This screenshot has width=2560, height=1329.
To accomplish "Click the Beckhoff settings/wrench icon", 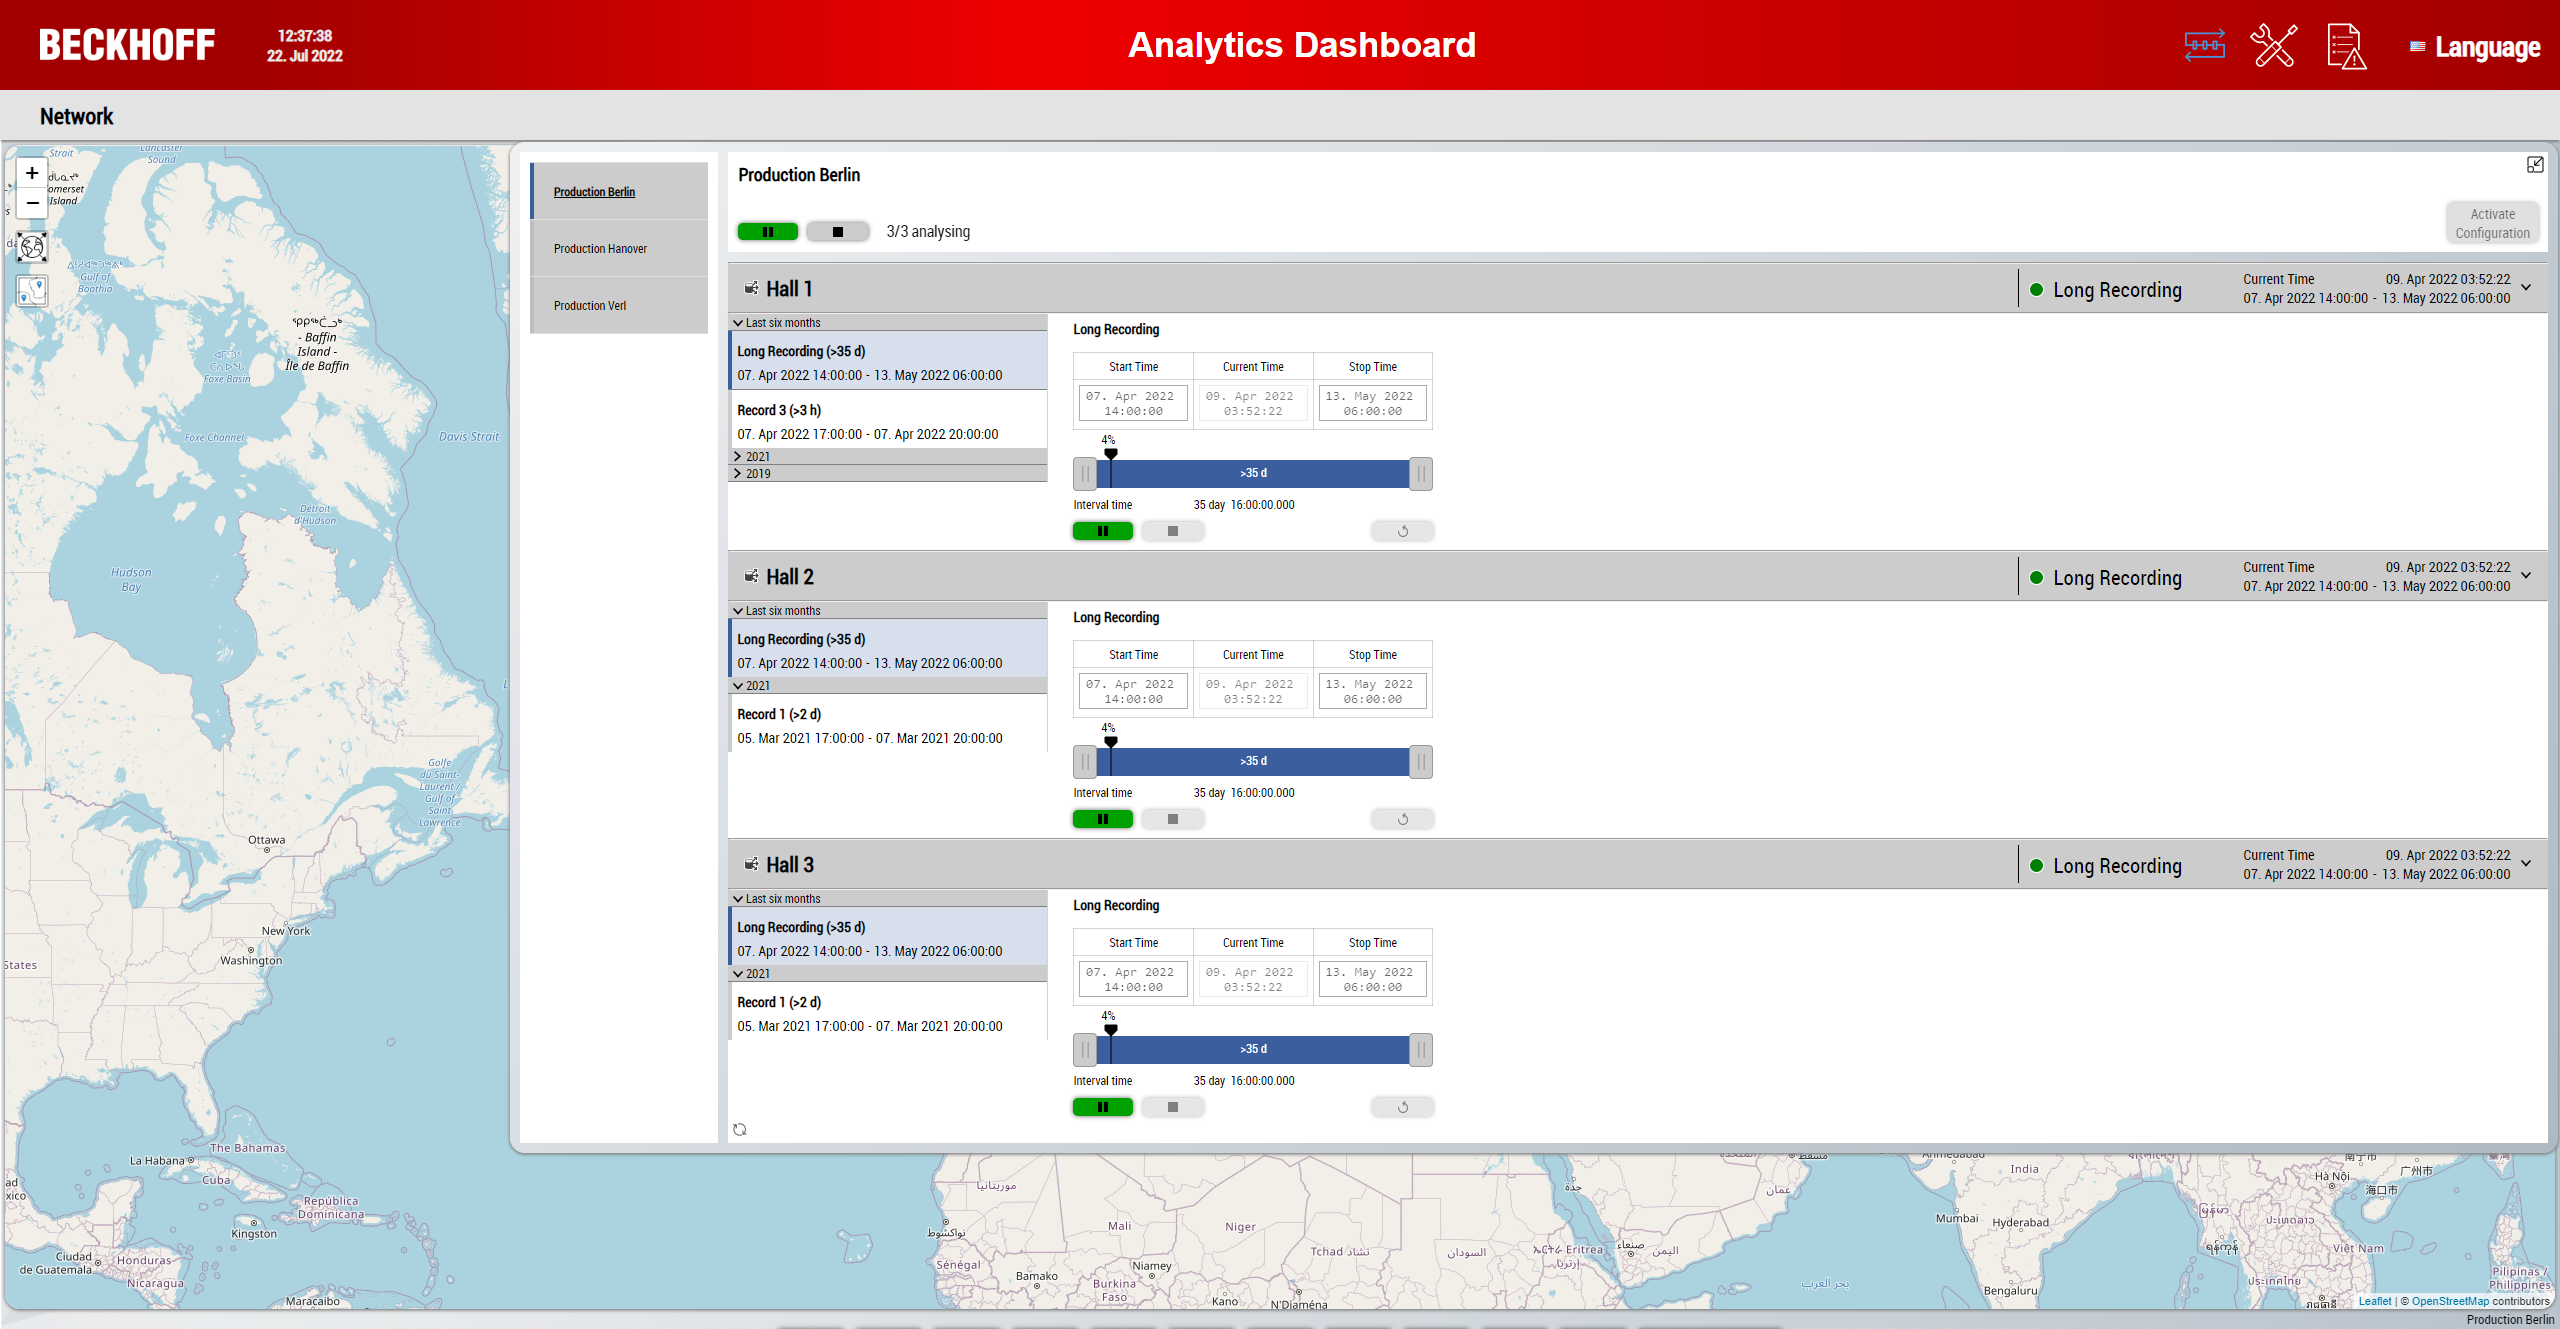I will coord(2274,46).
